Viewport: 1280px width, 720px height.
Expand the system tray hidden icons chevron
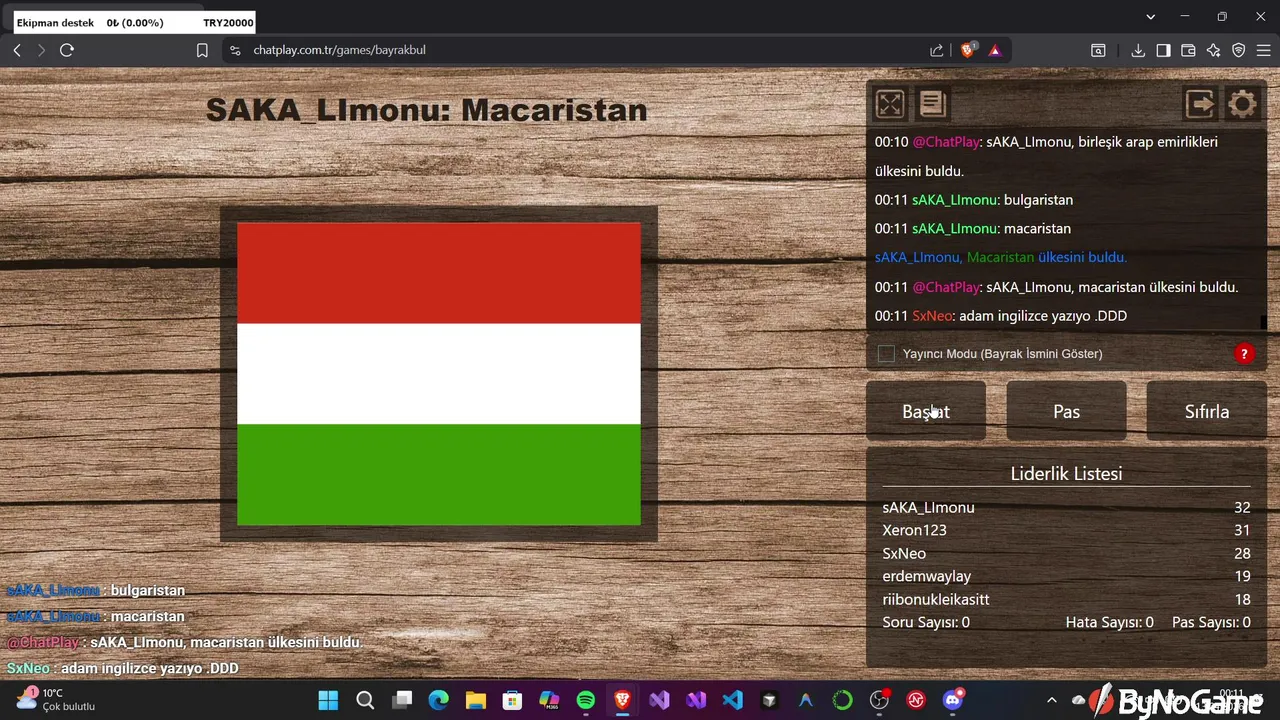pos(1051,700)
